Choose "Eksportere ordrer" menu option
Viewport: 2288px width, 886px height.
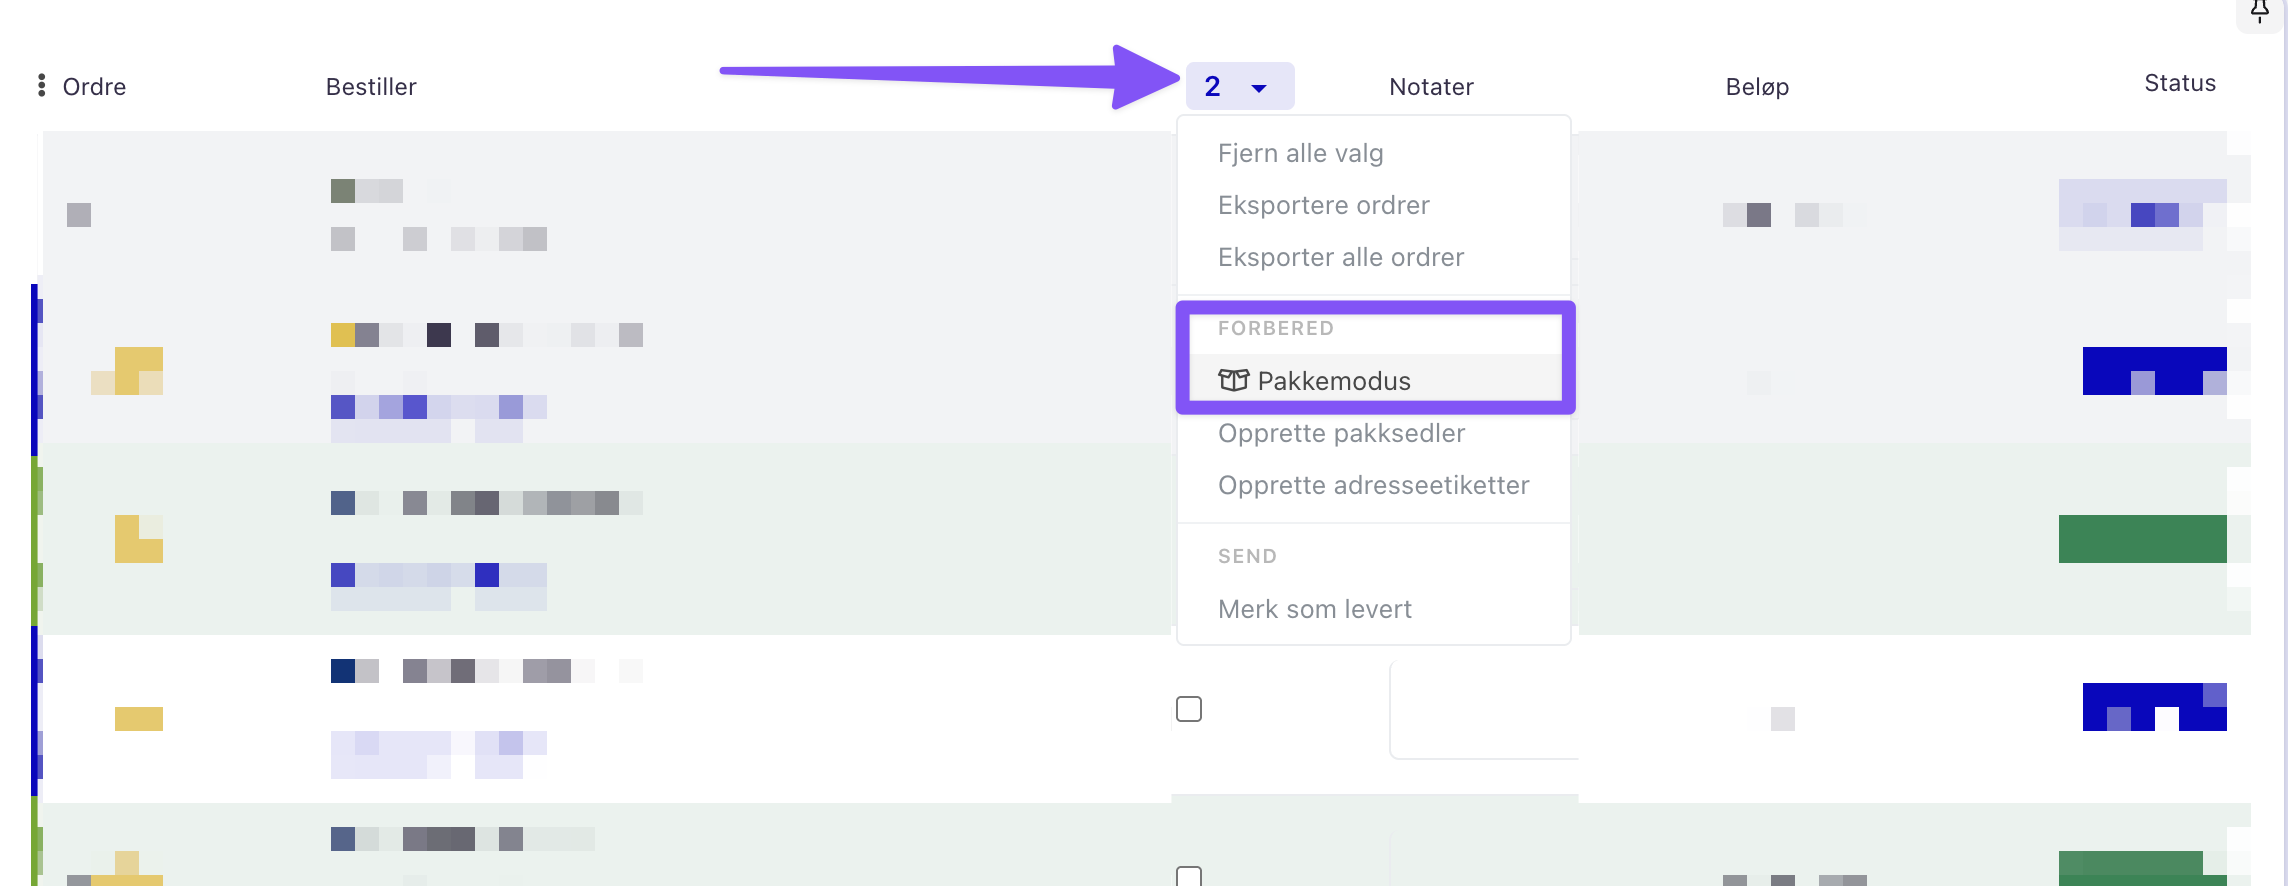pos(1323,205)
